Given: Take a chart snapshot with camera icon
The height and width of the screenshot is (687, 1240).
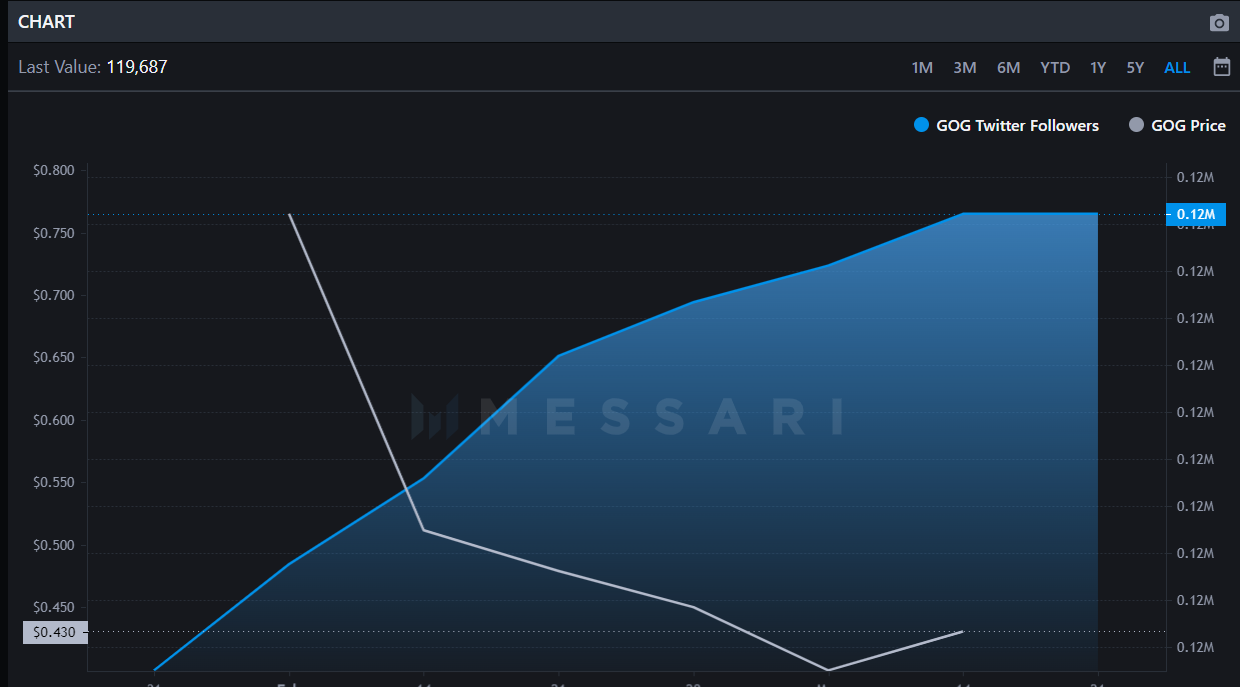Looking at the screenshot, I should (1219, 23).
